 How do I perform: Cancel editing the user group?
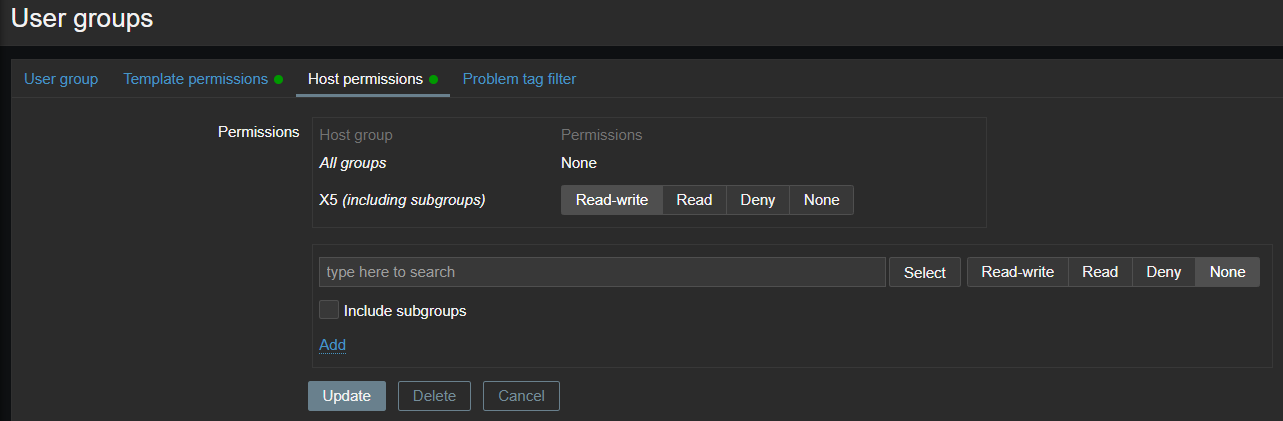coord(521,396)
